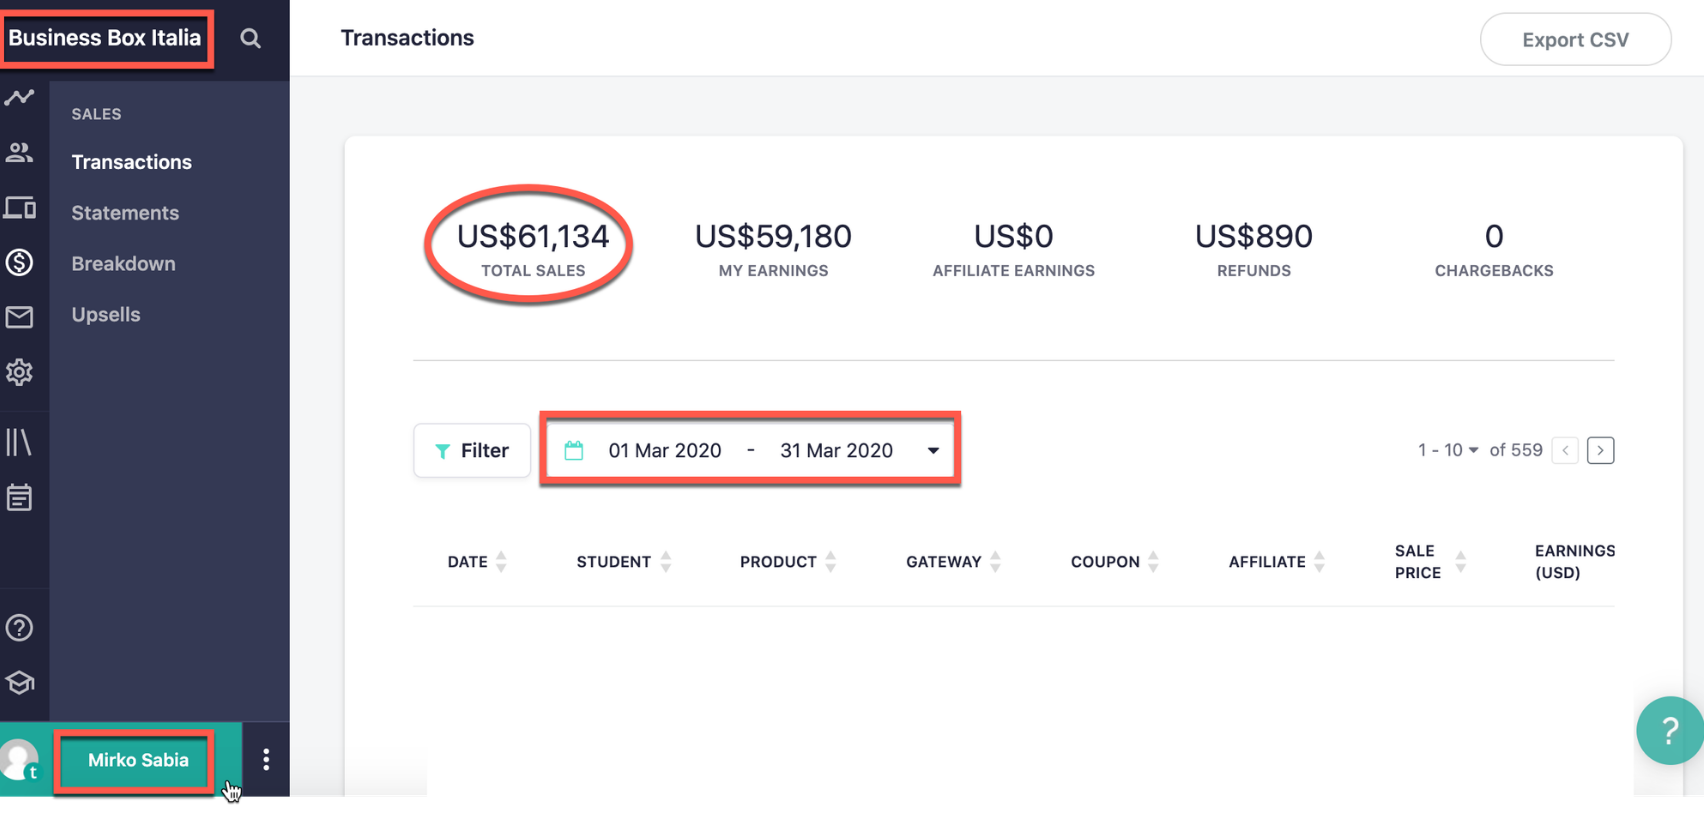
Task: Open the search magnifier icon
Action: [250, 38]
